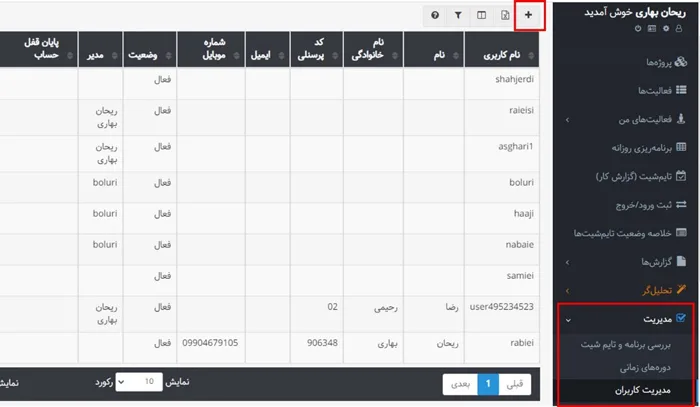Select page 1 in pagination
The height and width of the screenshot is (407, 700).
(488, 384)
